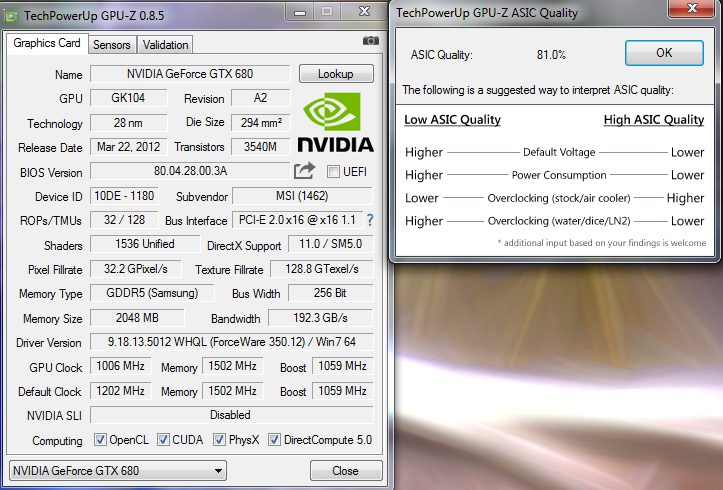Click the Close button in GPU-Z
This screenshot has width=723, height=490.
346,471
